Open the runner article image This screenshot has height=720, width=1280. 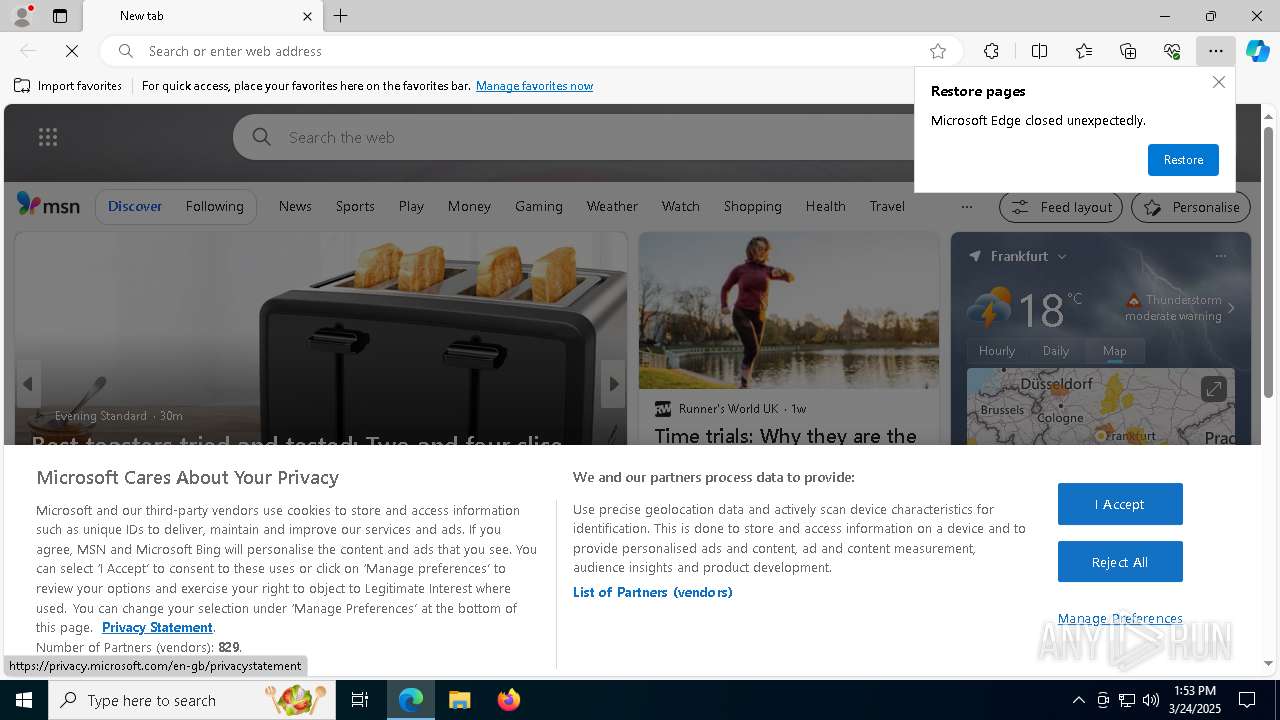(x=789, y=310)
